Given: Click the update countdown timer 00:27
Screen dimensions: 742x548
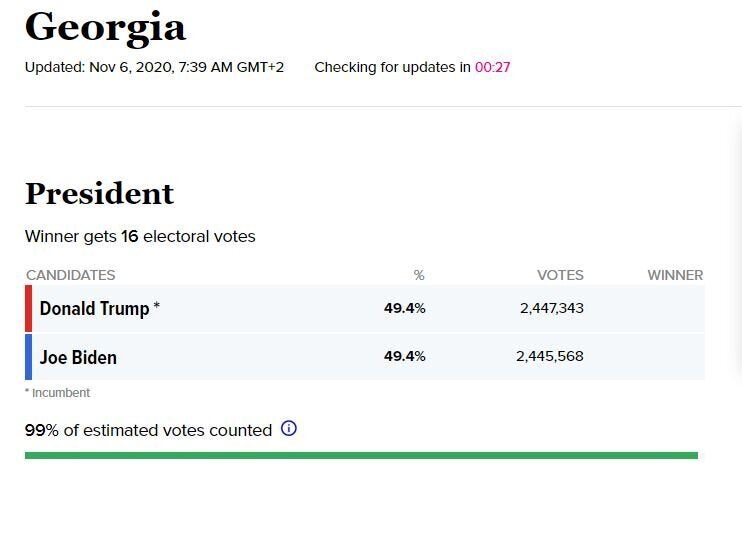Looking at the screenshot, I should pos(493,67).
